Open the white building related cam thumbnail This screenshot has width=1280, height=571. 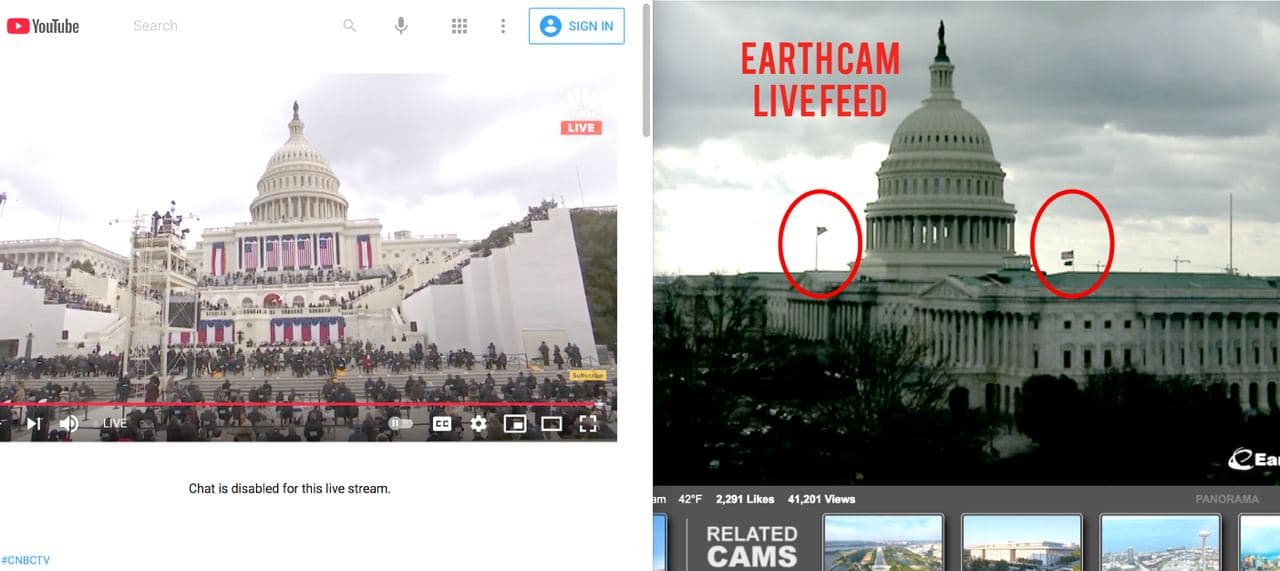tap(1021, 542)
